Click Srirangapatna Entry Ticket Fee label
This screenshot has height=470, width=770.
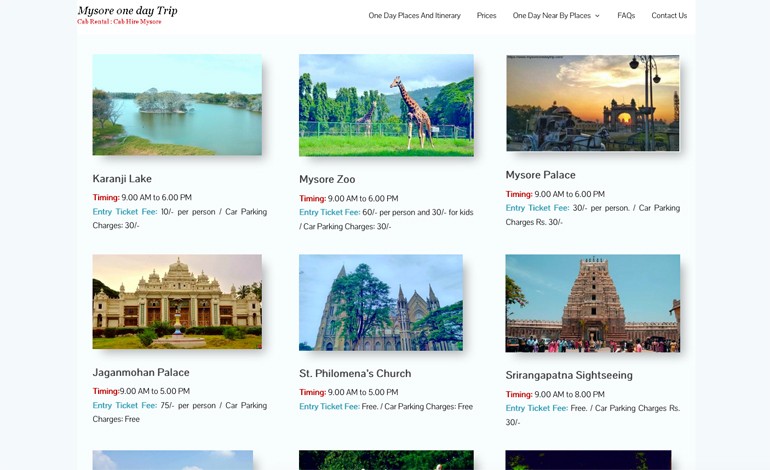[x=537, y=408]
